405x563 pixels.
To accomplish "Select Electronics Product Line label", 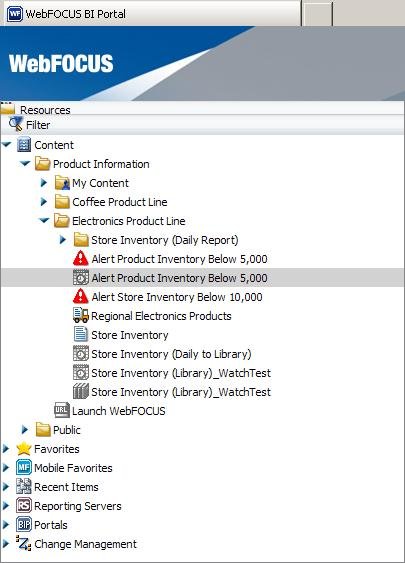I will (x=129, y=221).
